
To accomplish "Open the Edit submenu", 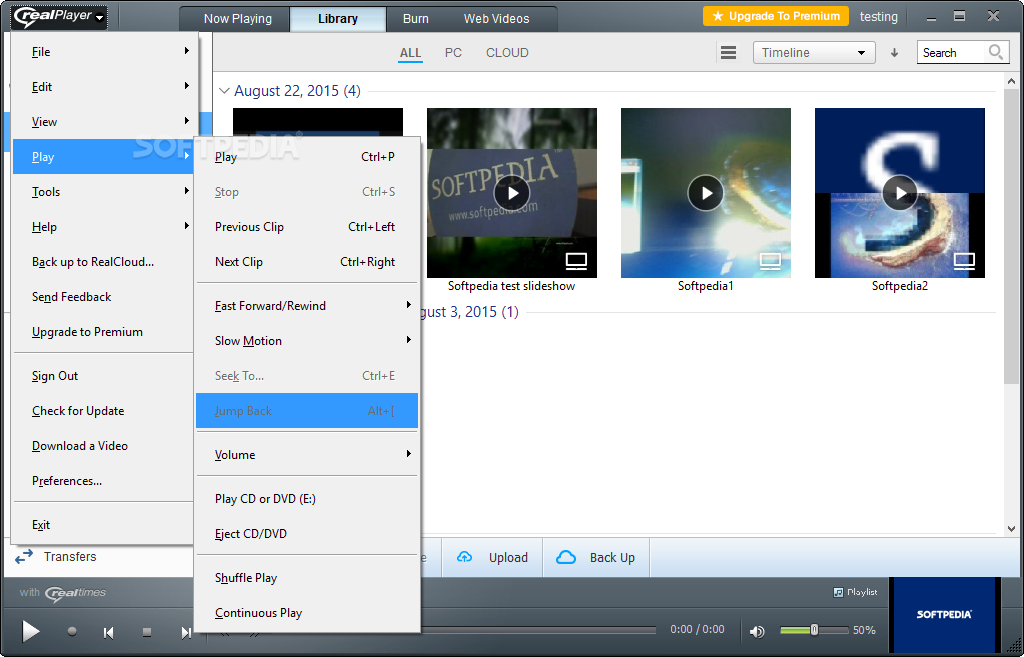I will 103,87.
